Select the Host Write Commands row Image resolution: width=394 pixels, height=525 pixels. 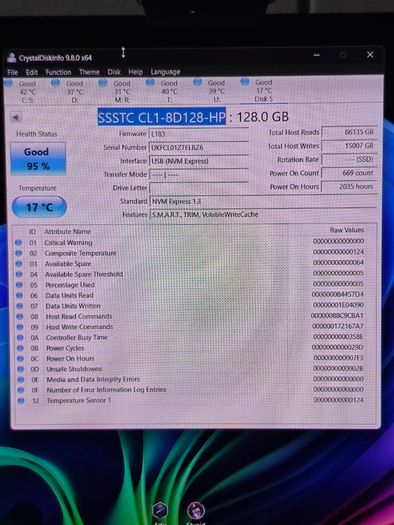coord(195,327)
